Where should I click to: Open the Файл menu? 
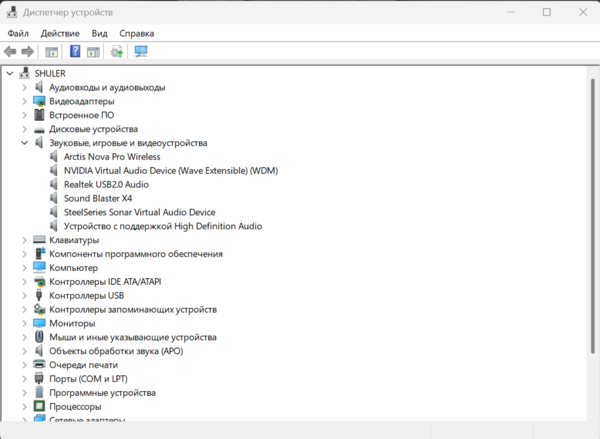point(18,33)
